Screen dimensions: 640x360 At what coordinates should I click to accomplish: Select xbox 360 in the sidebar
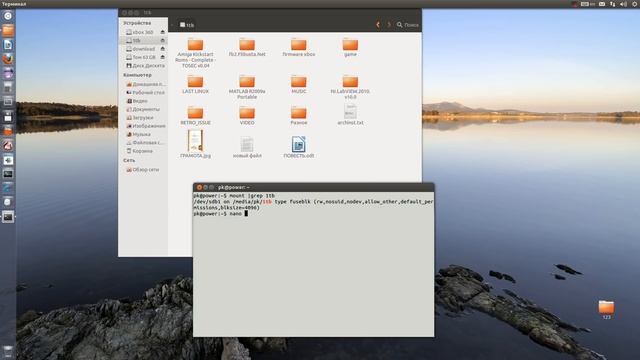click(x=142, y=32)
